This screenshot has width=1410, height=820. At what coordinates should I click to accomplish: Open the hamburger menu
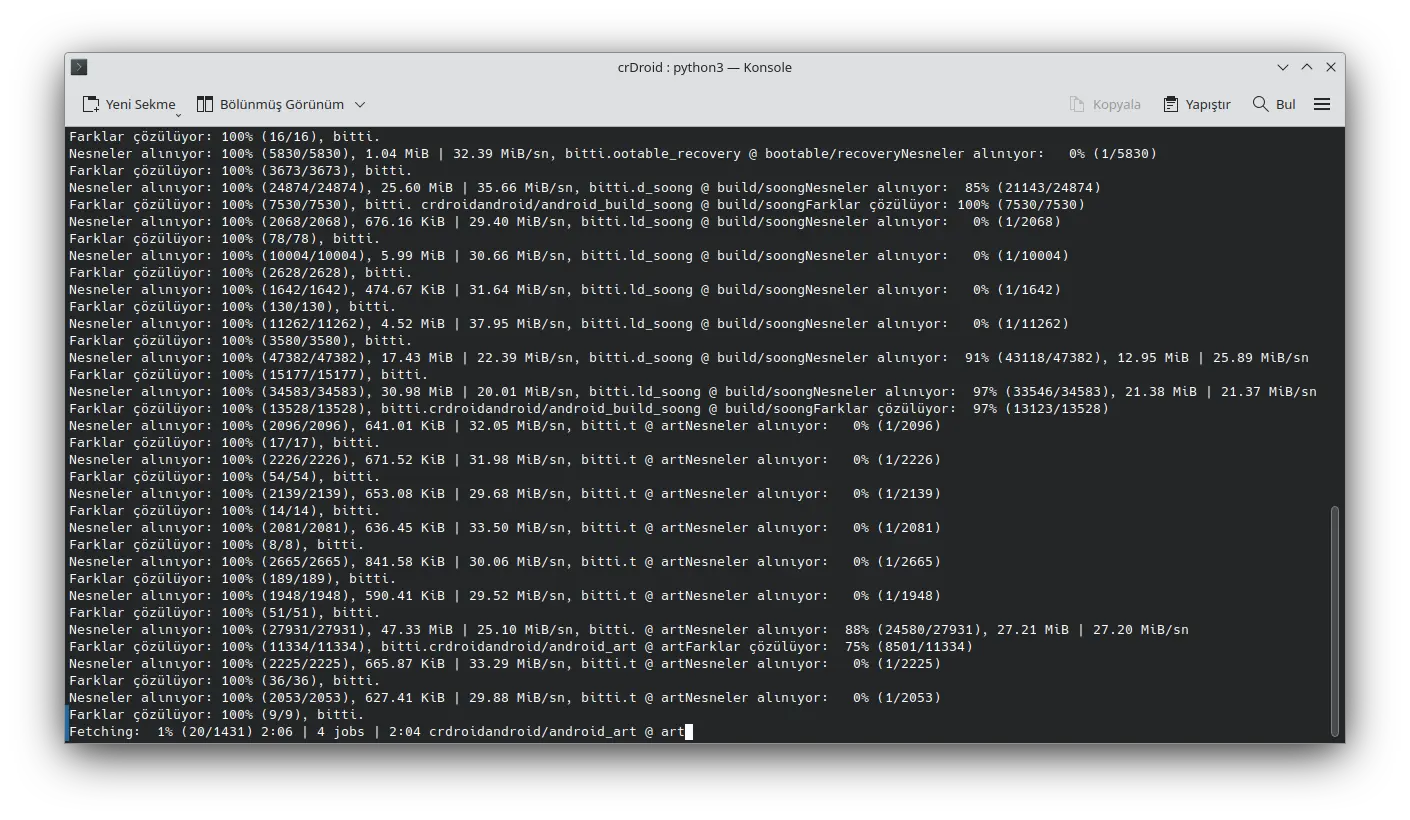[1322, 104]
